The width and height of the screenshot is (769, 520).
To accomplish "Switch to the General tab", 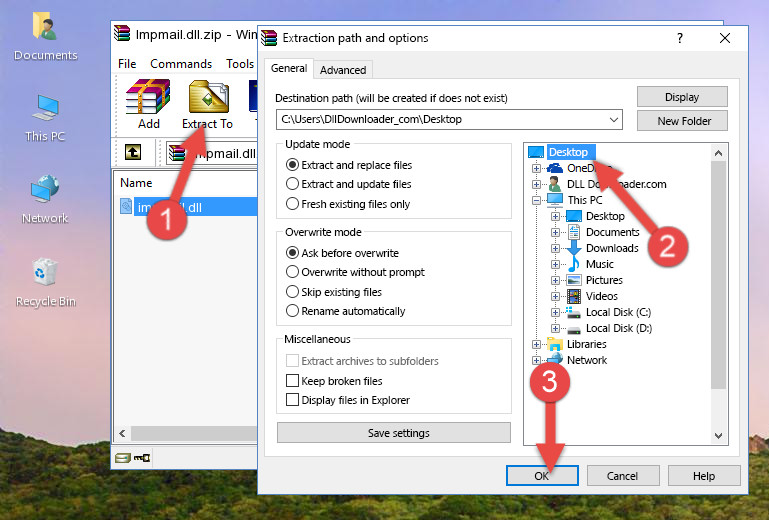I will tap(289, 68).
